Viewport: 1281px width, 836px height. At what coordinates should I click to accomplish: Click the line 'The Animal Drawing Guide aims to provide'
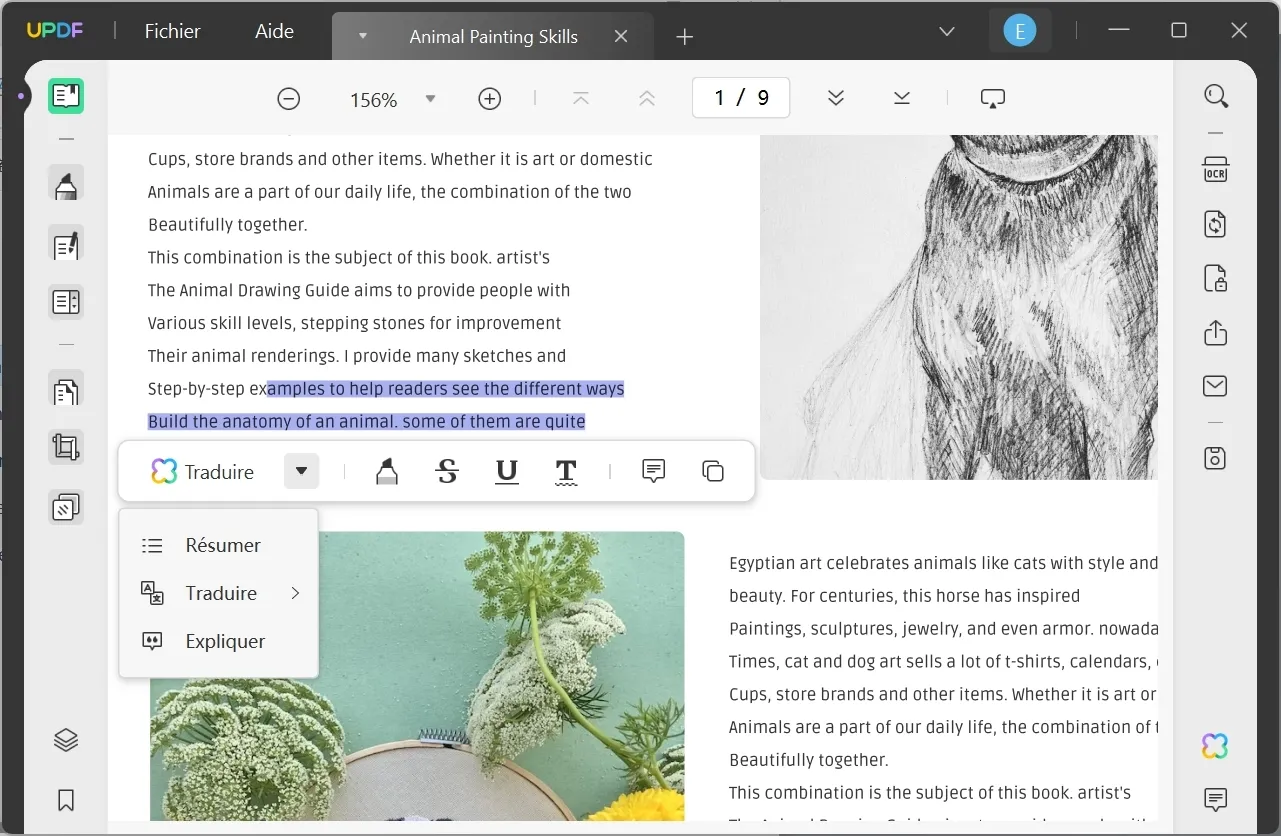[x=359, y=290]
